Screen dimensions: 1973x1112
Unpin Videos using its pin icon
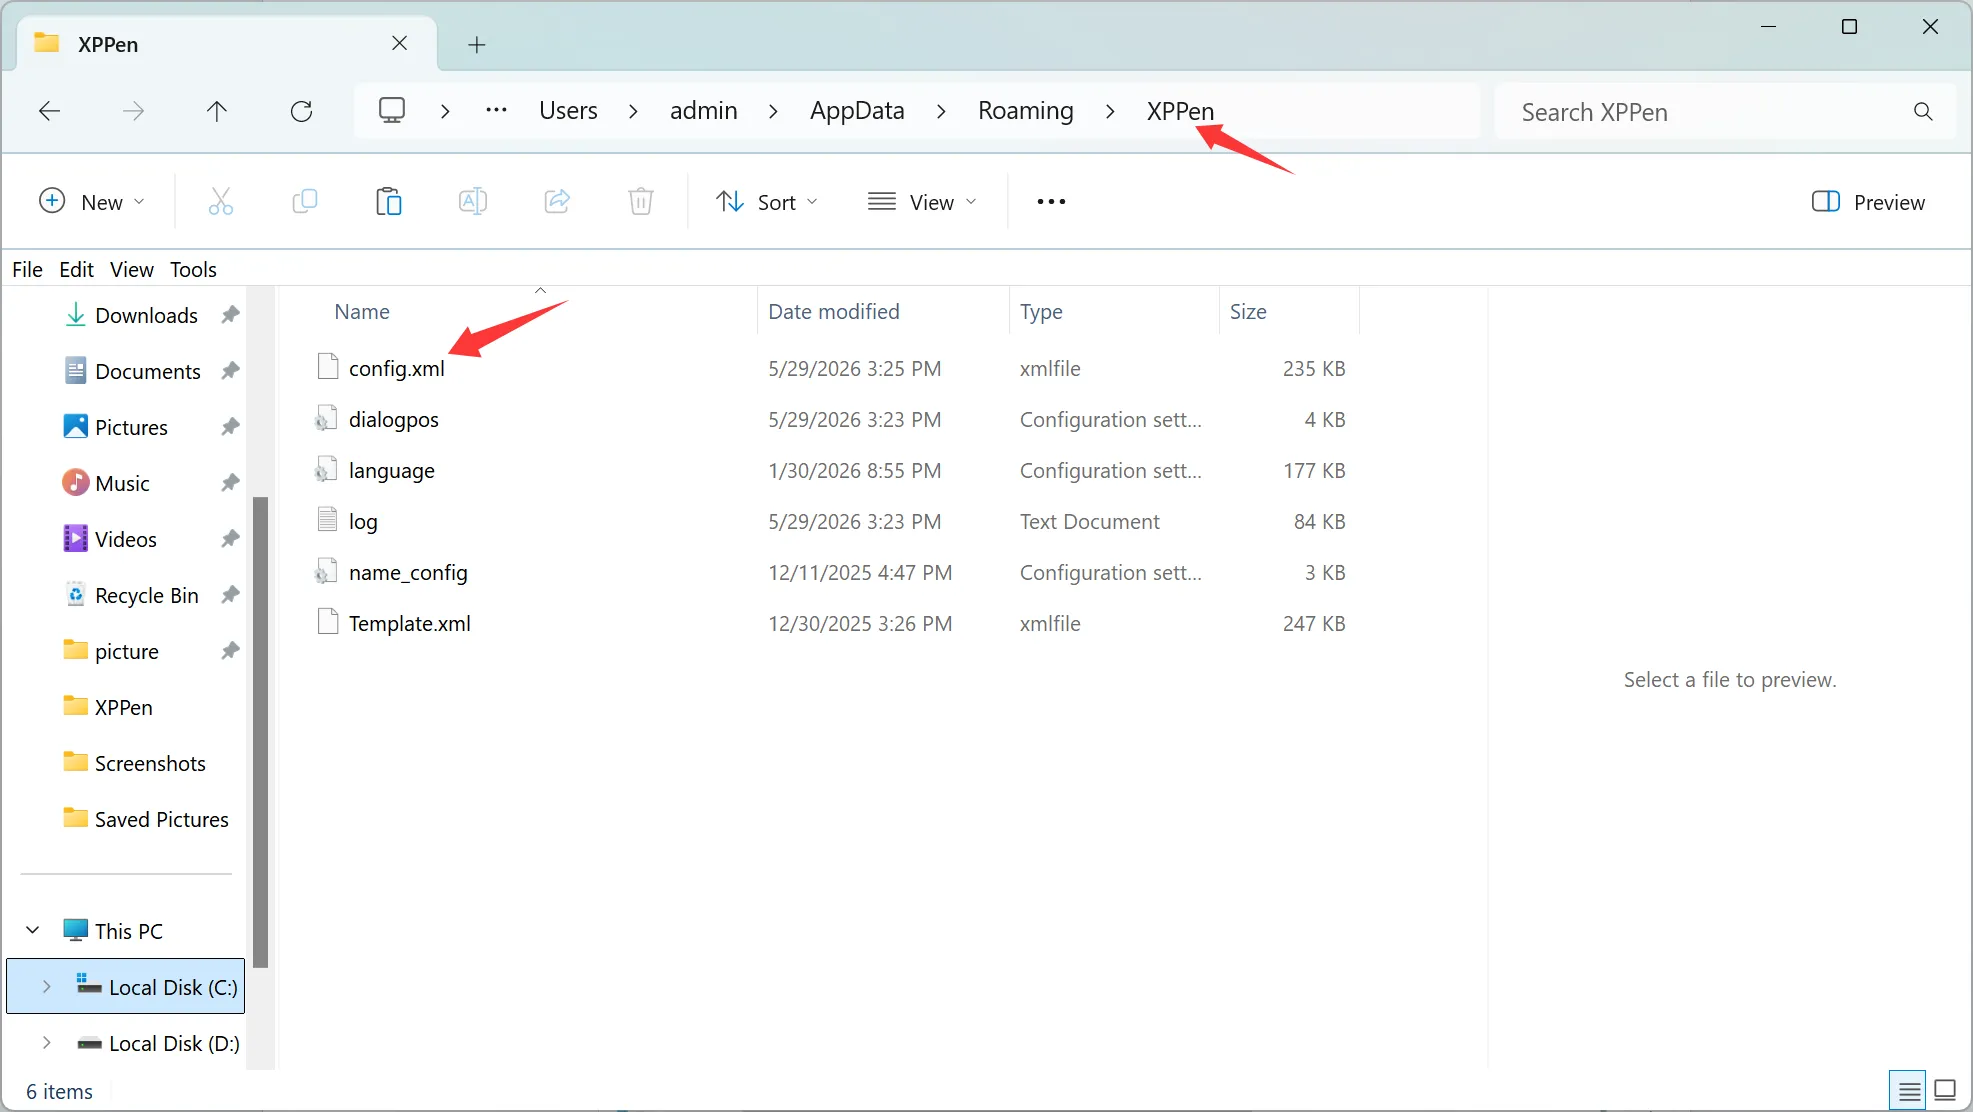[230, 539]
